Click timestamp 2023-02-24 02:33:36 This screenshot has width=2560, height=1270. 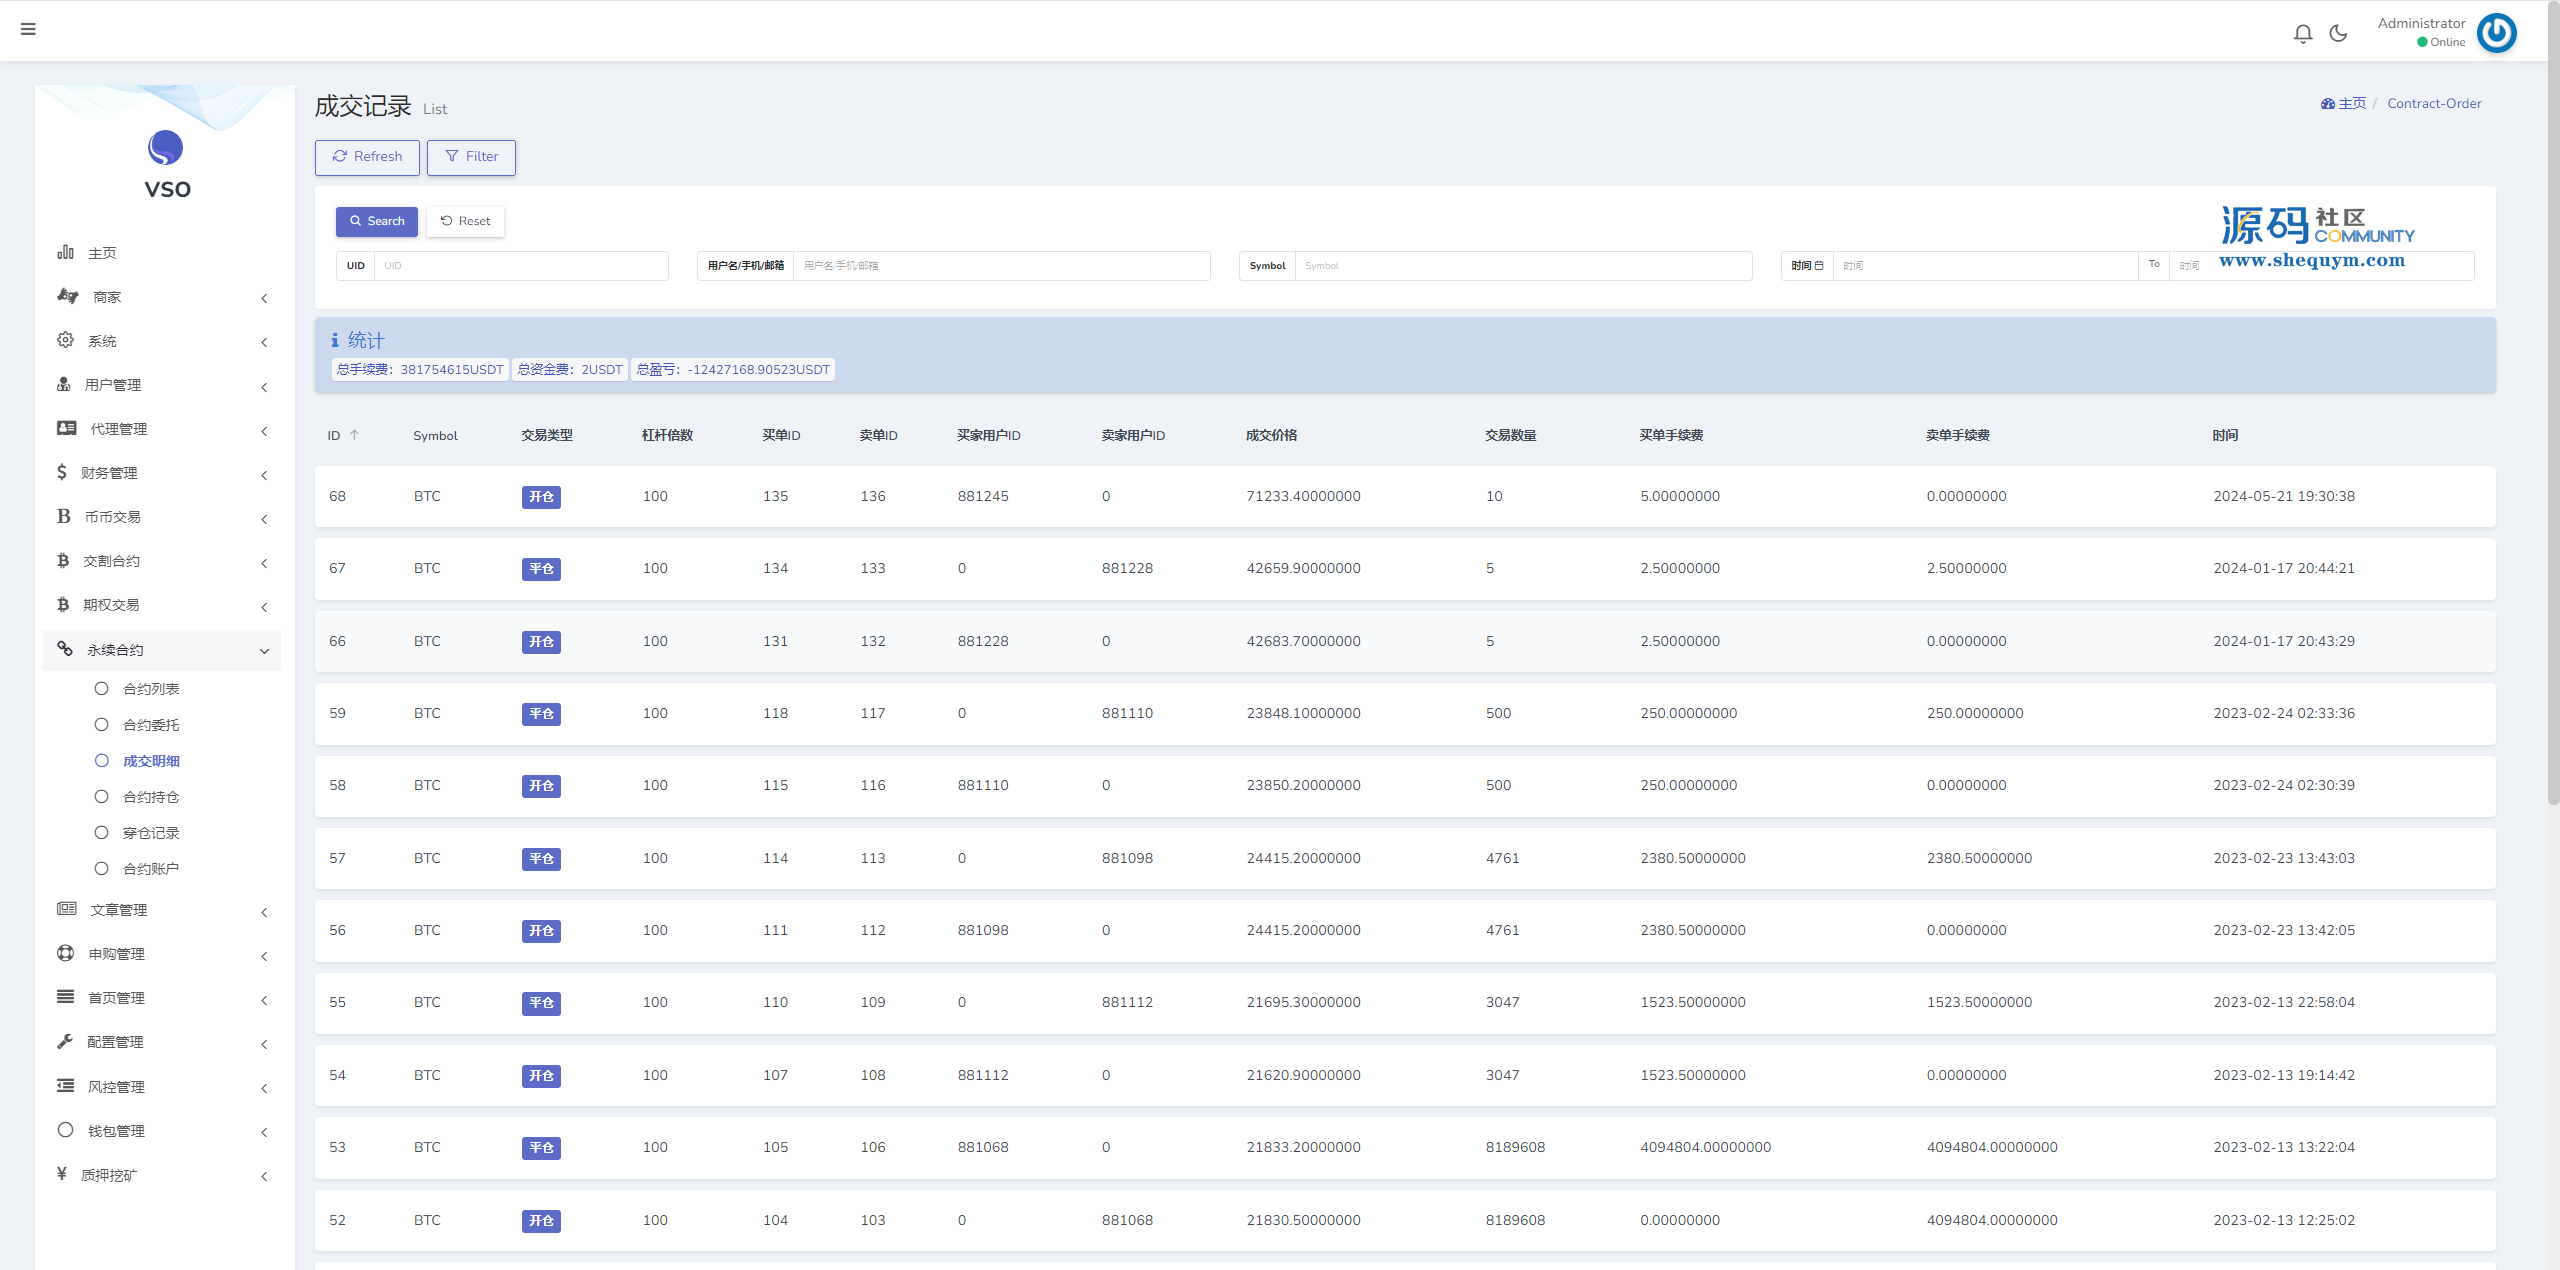click(2284, 713)
